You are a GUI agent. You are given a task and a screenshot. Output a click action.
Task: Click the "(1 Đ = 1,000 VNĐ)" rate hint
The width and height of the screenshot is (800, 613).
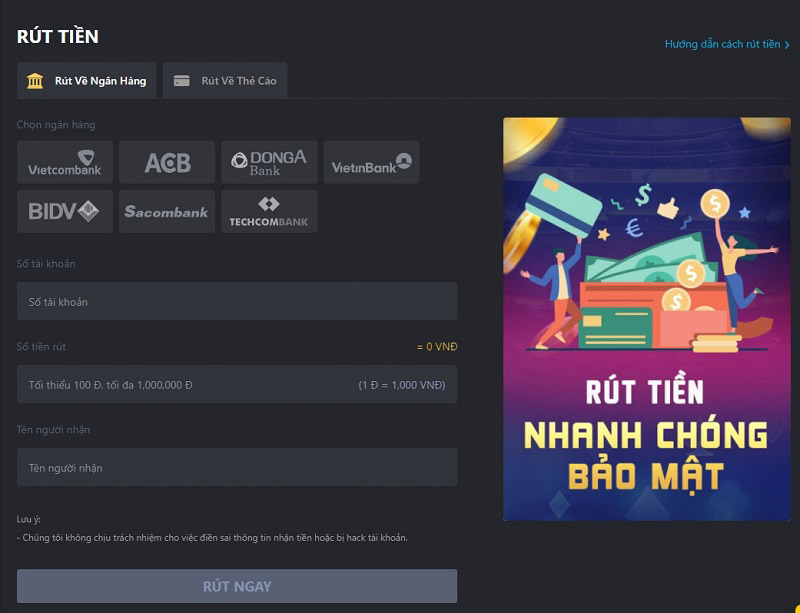click(402, 385)
